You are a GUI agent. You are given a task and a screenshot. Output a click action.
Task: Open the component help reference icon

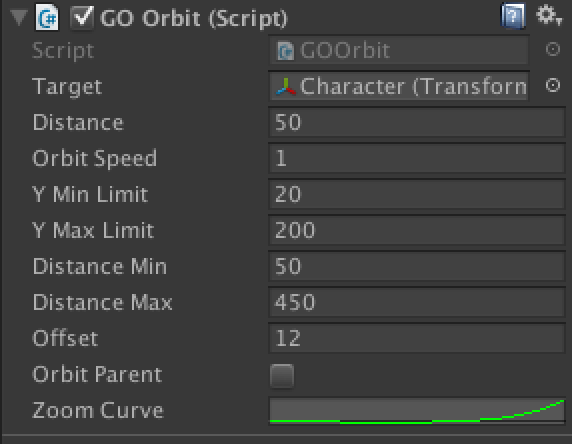pyautogui.click(x=513, y=16)
